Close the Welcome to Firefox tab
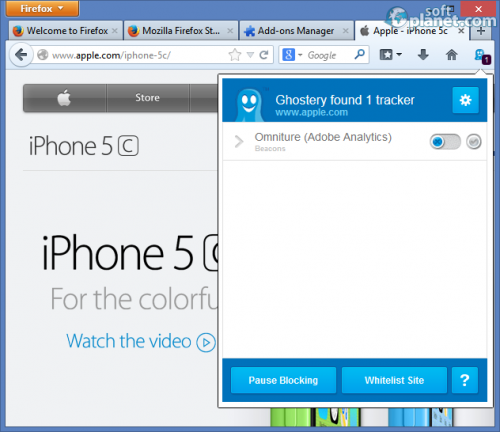The height and width of the screenshot is (432, 500). (115, 31)
